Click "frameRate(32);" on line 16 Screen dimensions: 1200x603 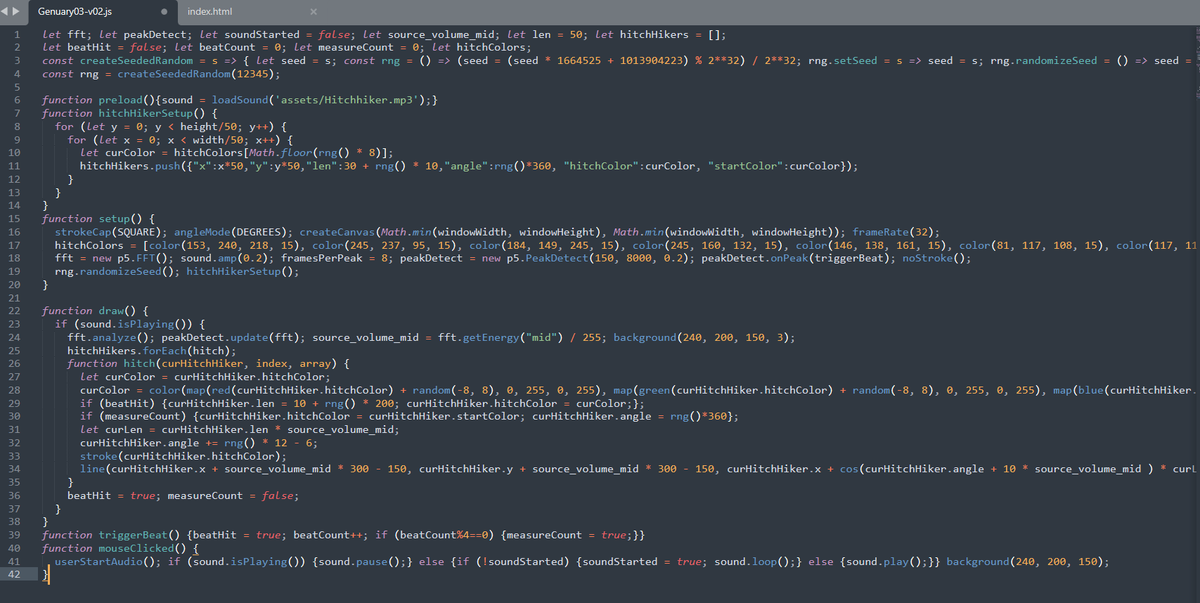click(896, 231)
